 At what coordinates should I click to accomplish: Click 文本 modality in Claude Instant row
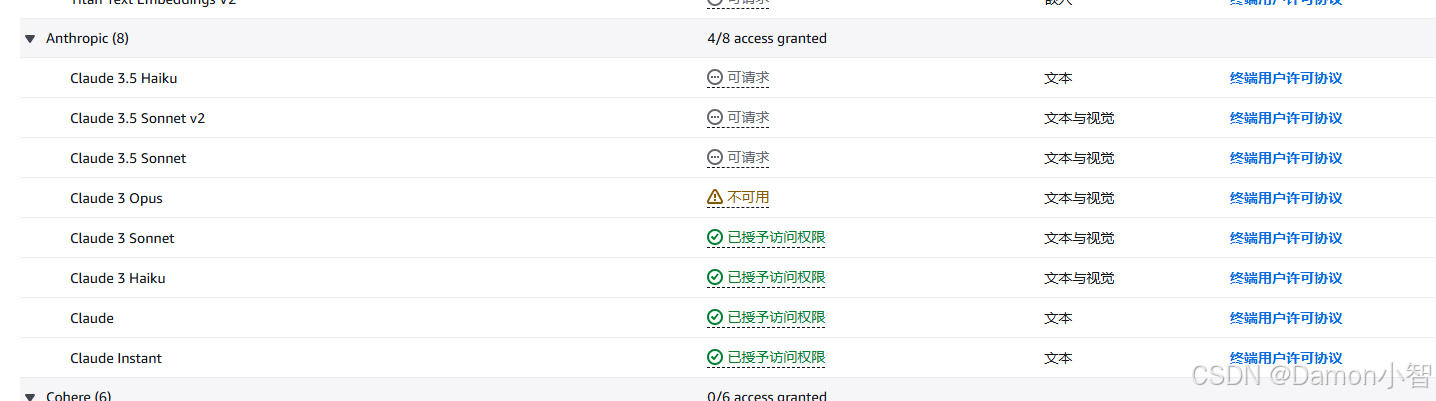tap(1058, 358)
